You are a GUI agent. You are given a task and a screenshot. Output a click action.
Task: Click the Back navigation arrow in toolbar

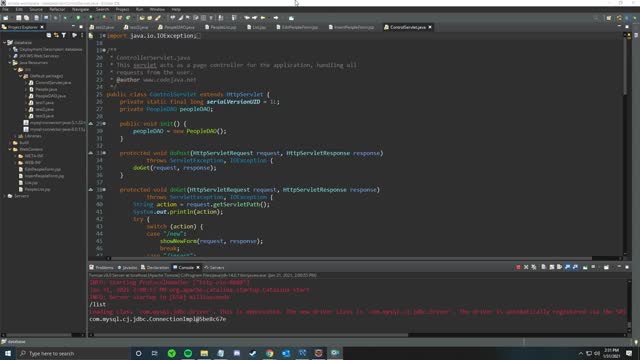click(263, 18)
